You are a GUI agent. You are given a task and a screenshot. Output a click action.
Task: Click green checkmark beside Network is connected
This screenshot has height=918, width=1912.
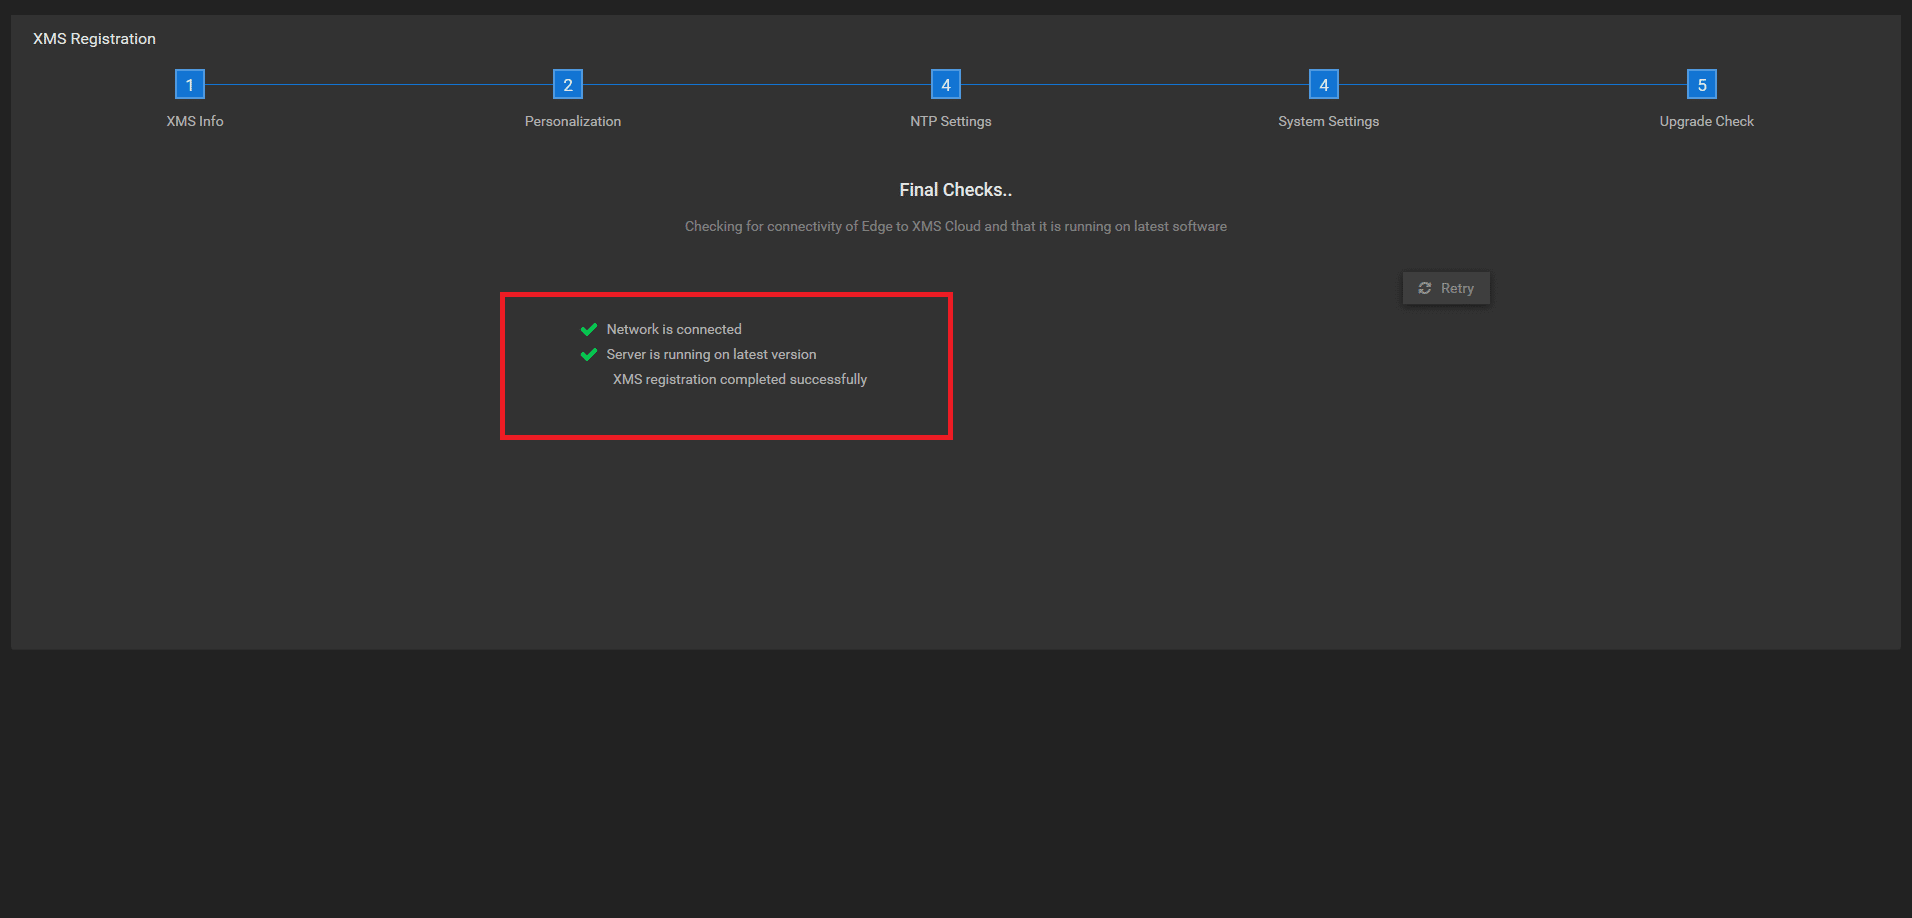[589, 329]
